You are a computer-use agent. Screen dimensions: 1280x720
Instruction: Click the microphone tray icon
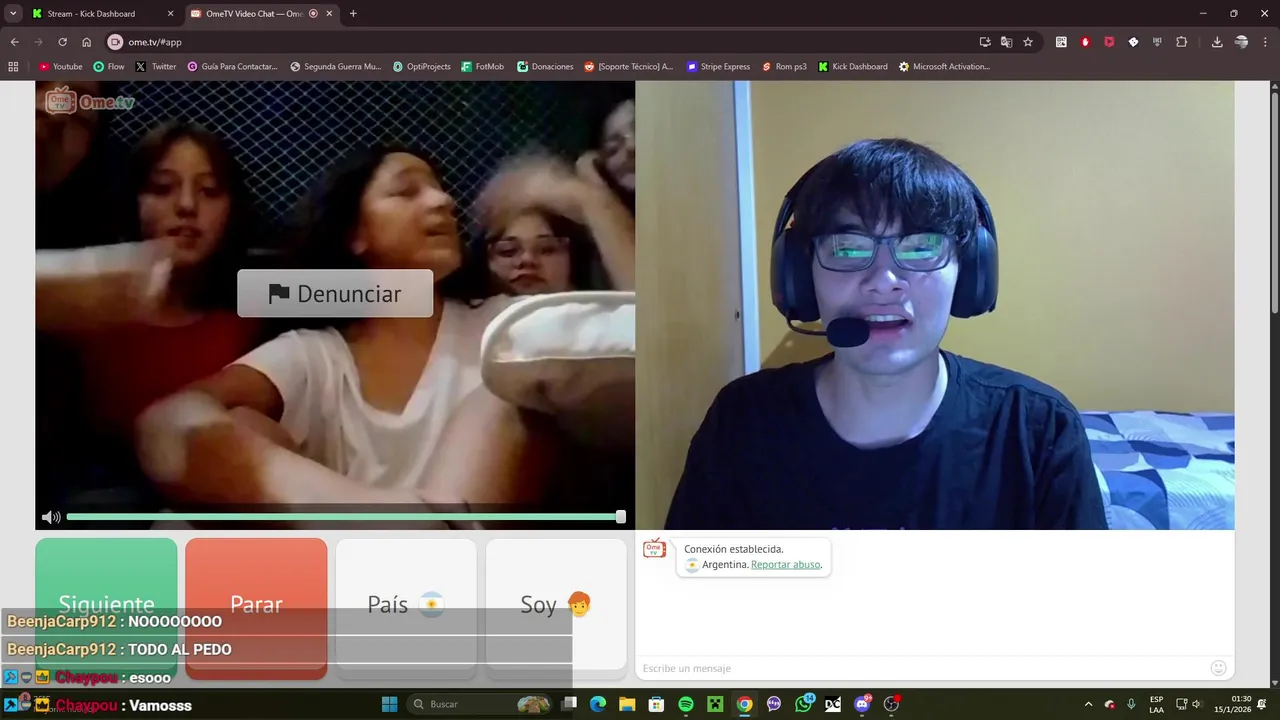point(1131,704)
